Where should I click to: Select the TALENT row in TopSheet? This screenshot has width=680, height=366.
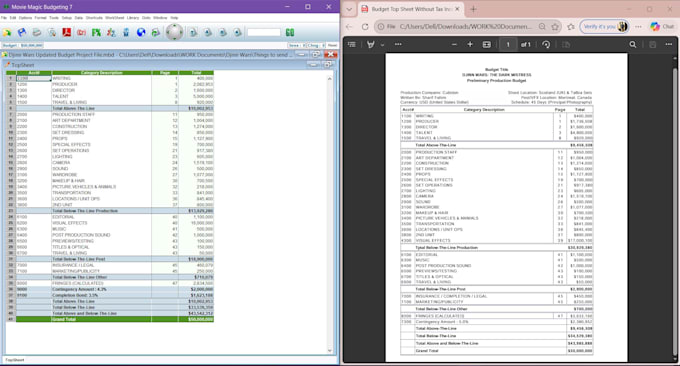coord(110,96)
